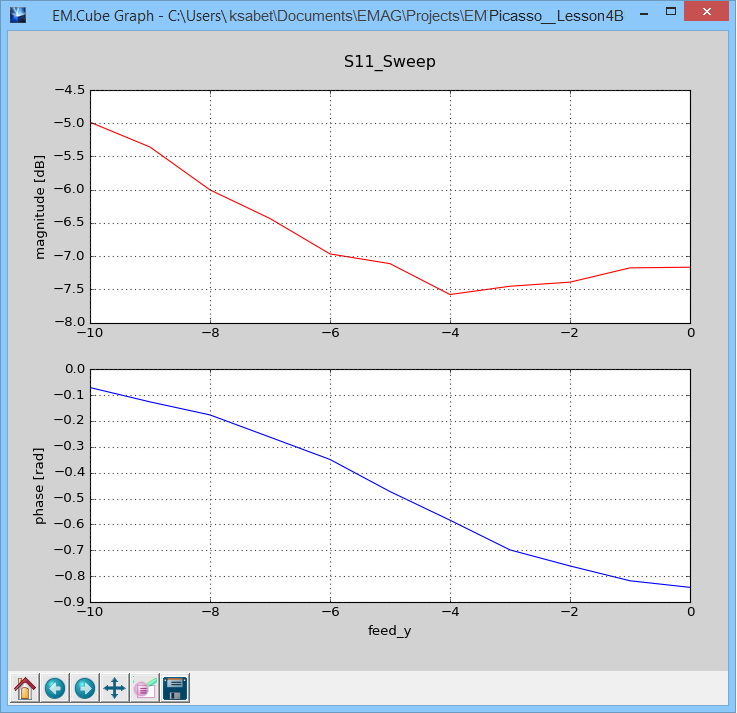Click the S11_Sweep plot title
Screen dimensions: 737x713
tap(389, 62)
